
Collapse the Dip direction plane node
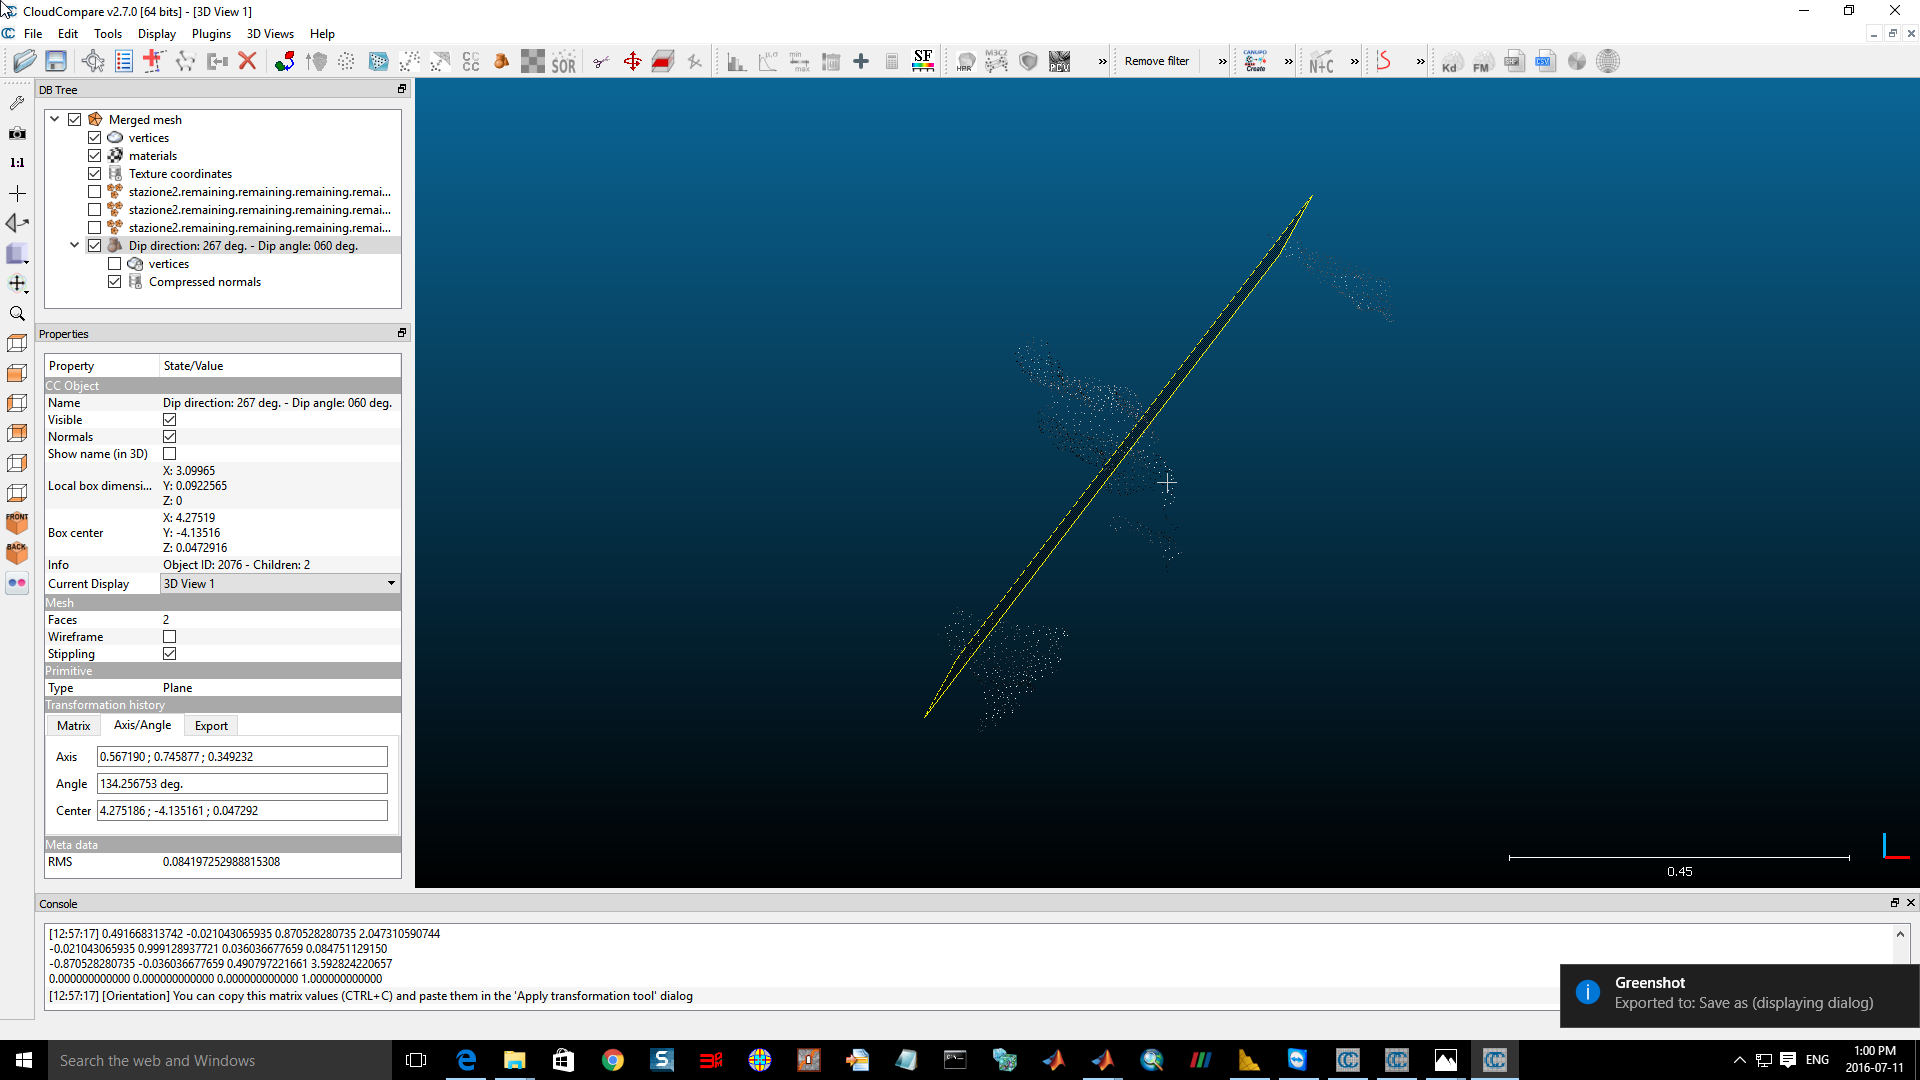(75, 245)
